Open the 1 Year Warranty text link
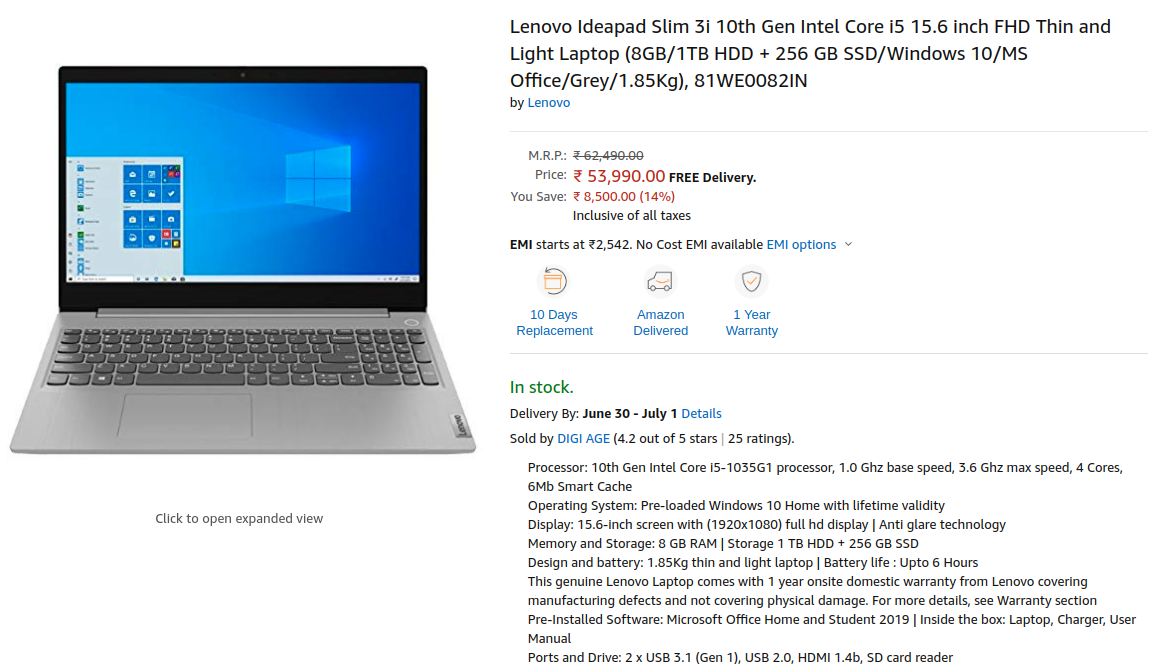This screenshot has width=1154, height=672. click(x=751, y=323)
